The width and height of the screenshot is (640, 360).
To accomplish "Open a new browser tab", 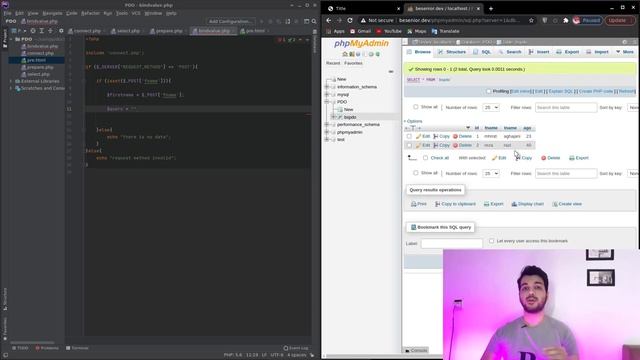I will (x=491, y=9).
